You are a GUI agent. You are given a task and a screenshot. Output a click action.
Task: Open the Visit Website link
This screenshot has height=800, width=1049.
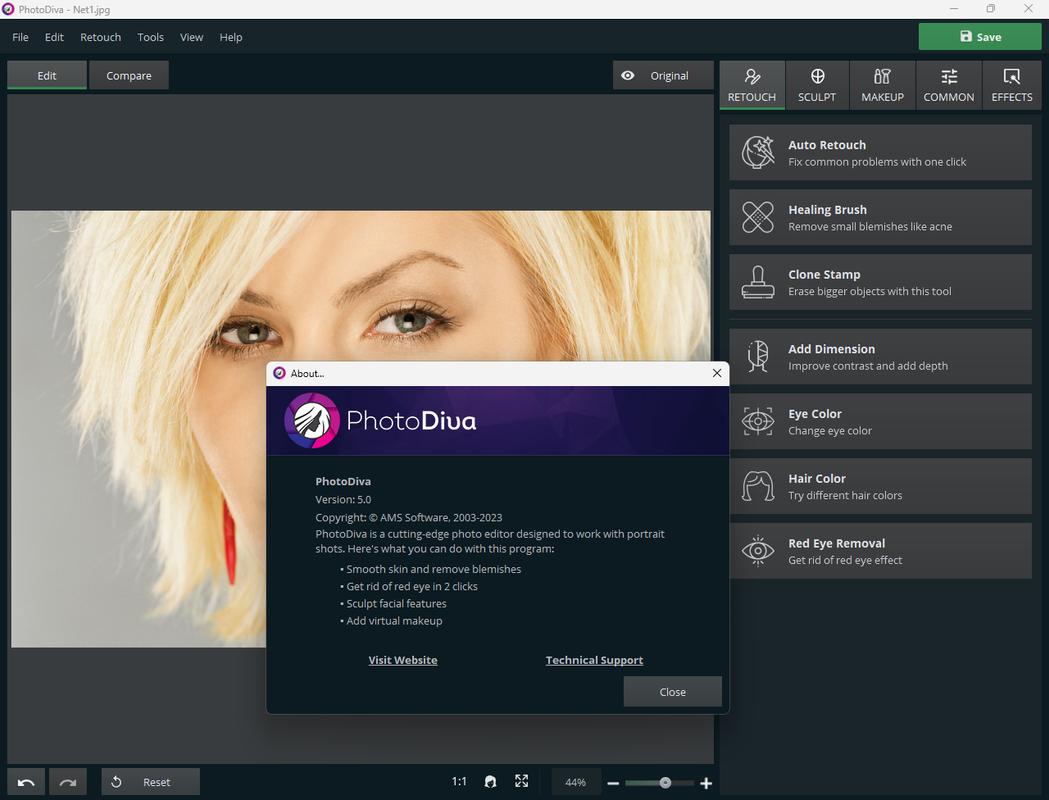point(403,660)
